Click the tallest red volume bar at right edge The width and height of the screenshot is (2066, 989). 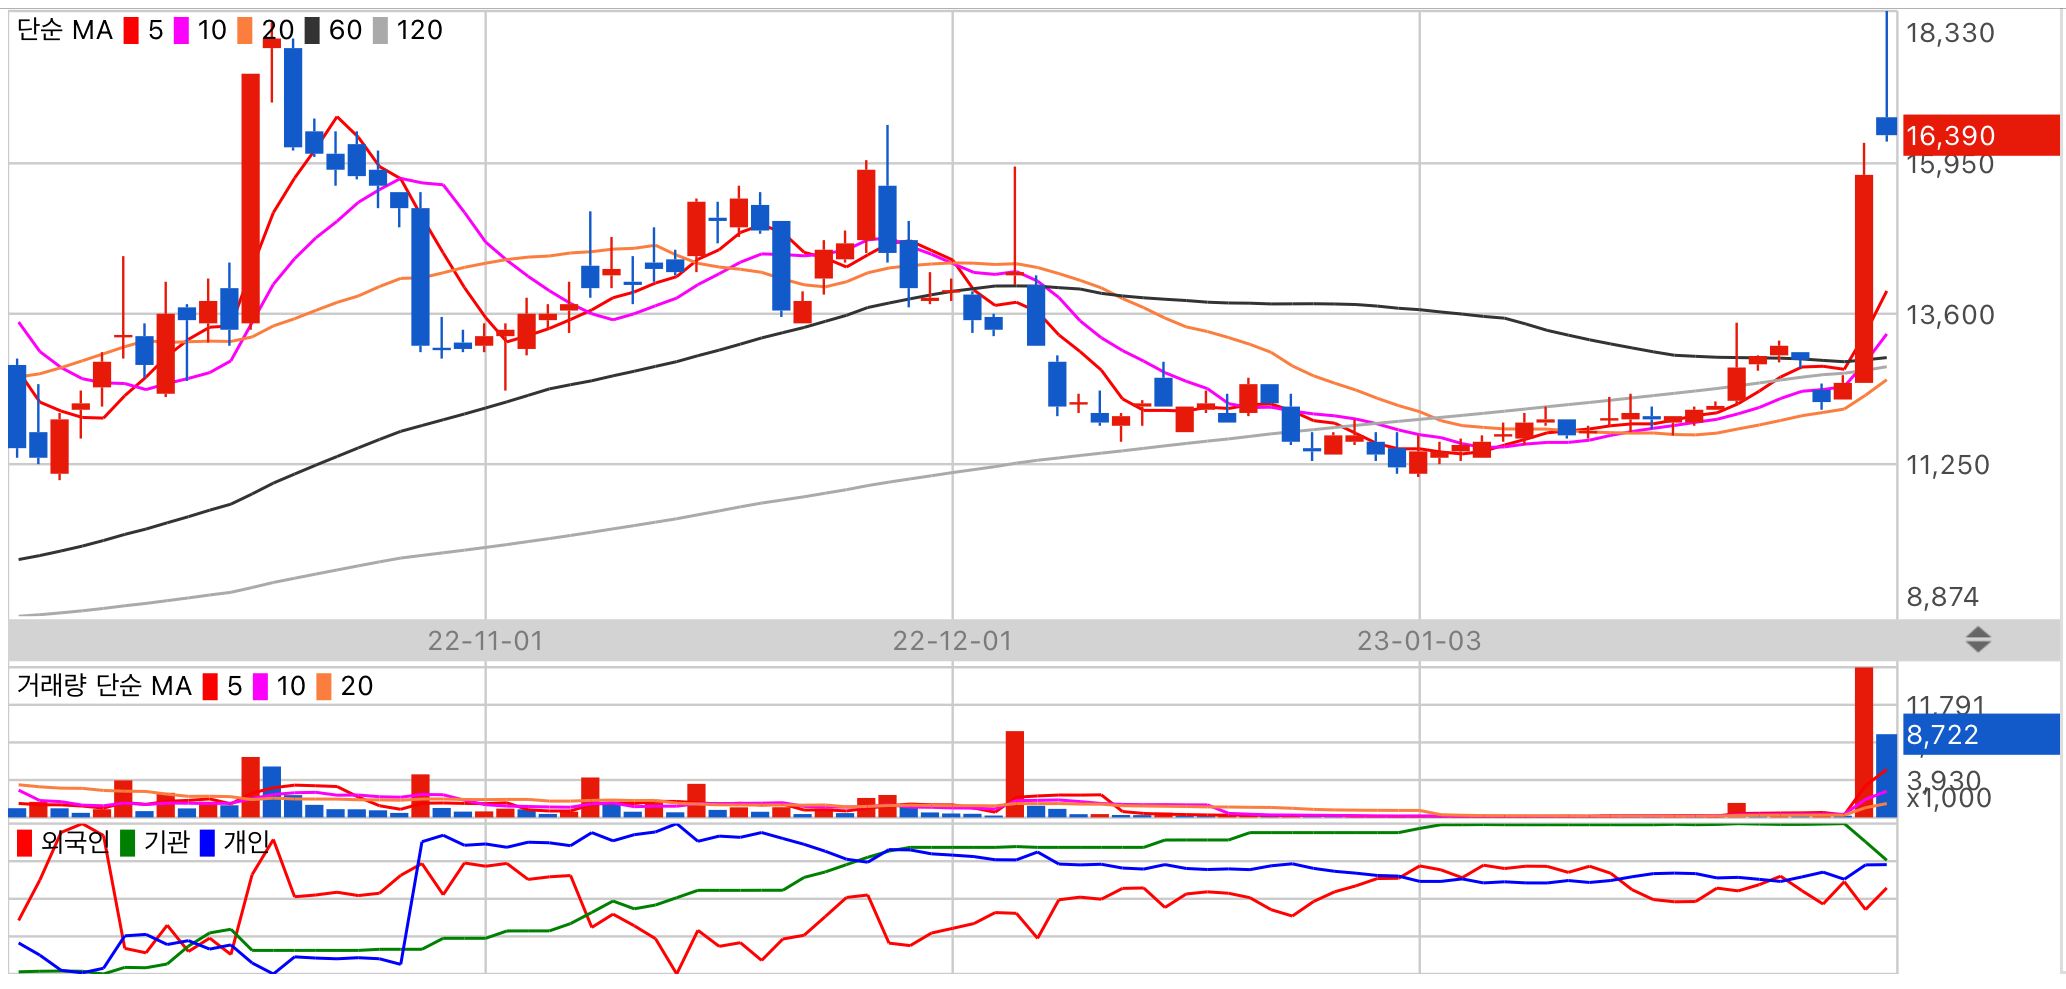click(1864, 742)
